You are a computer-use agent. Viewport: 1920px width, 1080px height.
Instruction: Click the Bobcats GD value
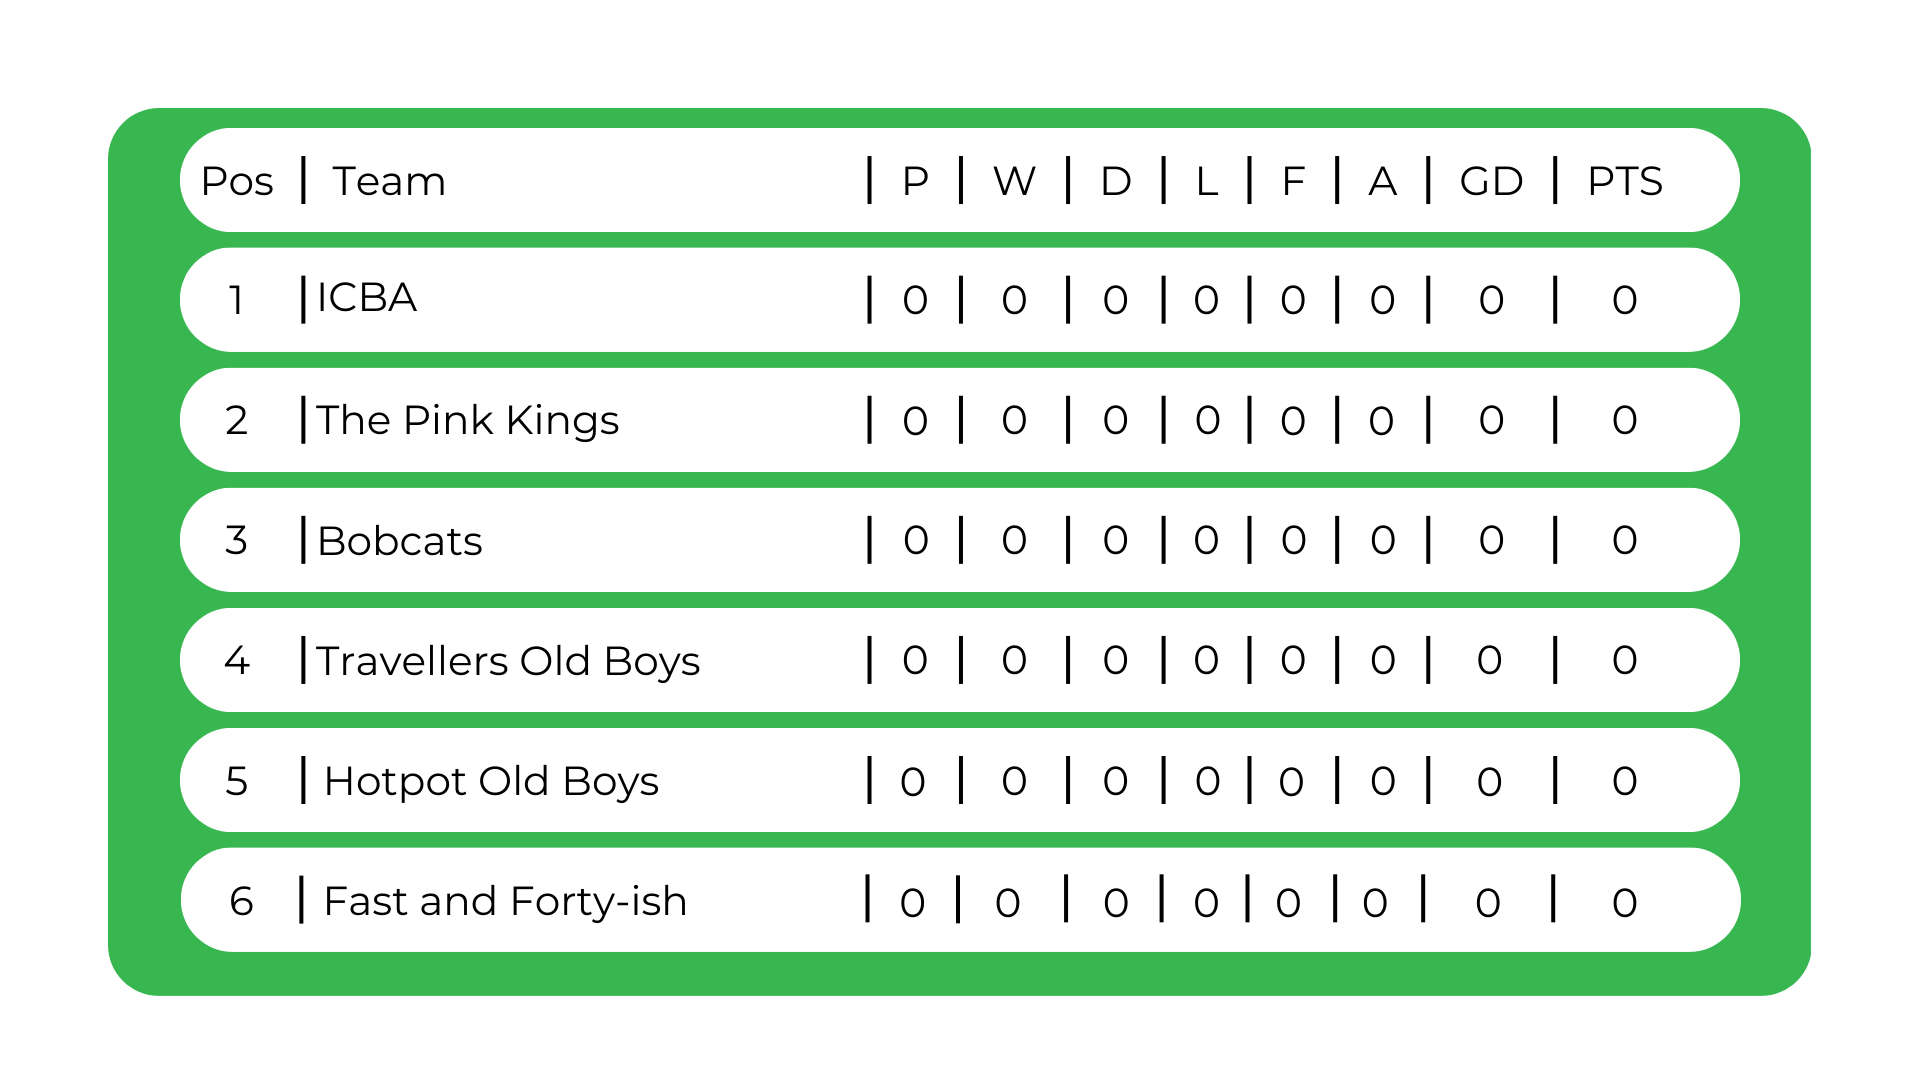click(x=1491, y=540)
